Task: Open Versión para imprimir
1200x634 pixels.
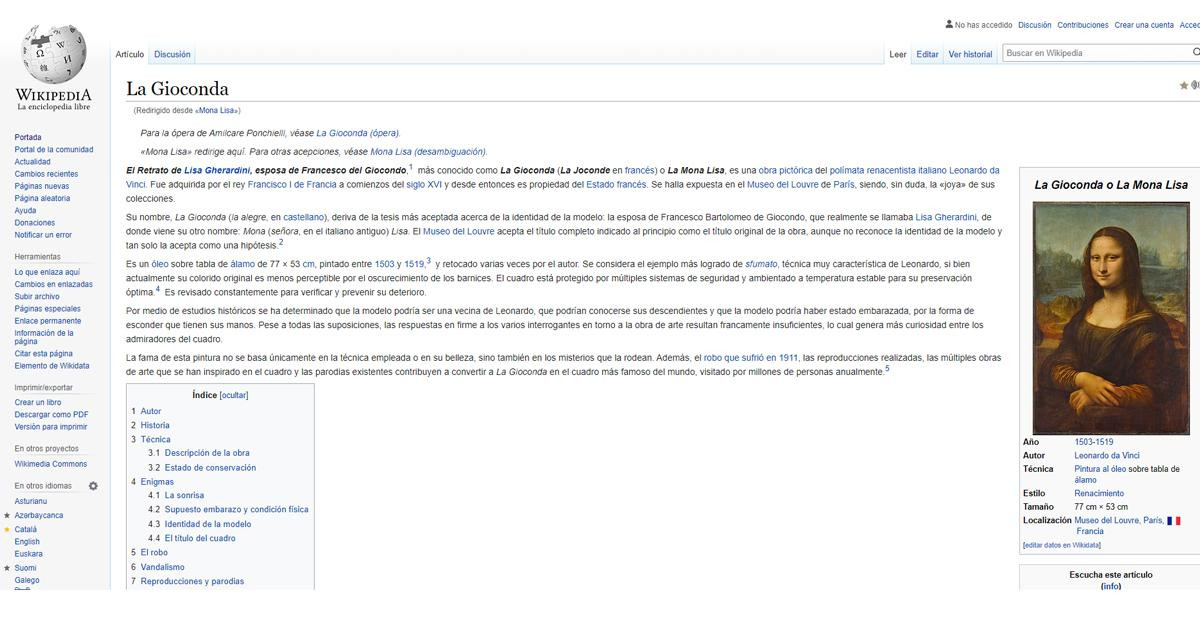Action: coord(51,427)
